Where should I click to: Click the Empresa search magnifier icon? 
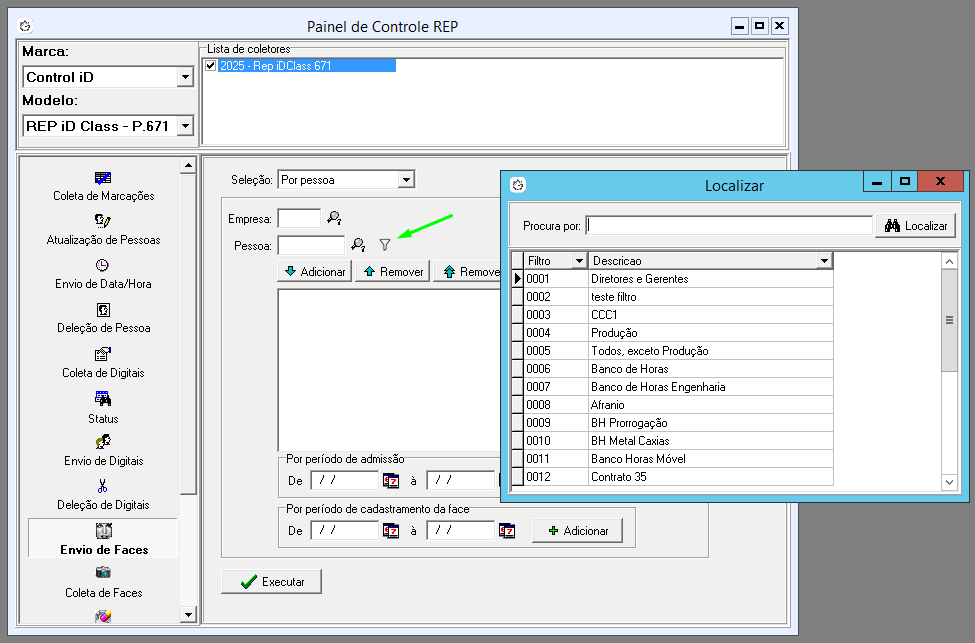[x=334, y=217]
